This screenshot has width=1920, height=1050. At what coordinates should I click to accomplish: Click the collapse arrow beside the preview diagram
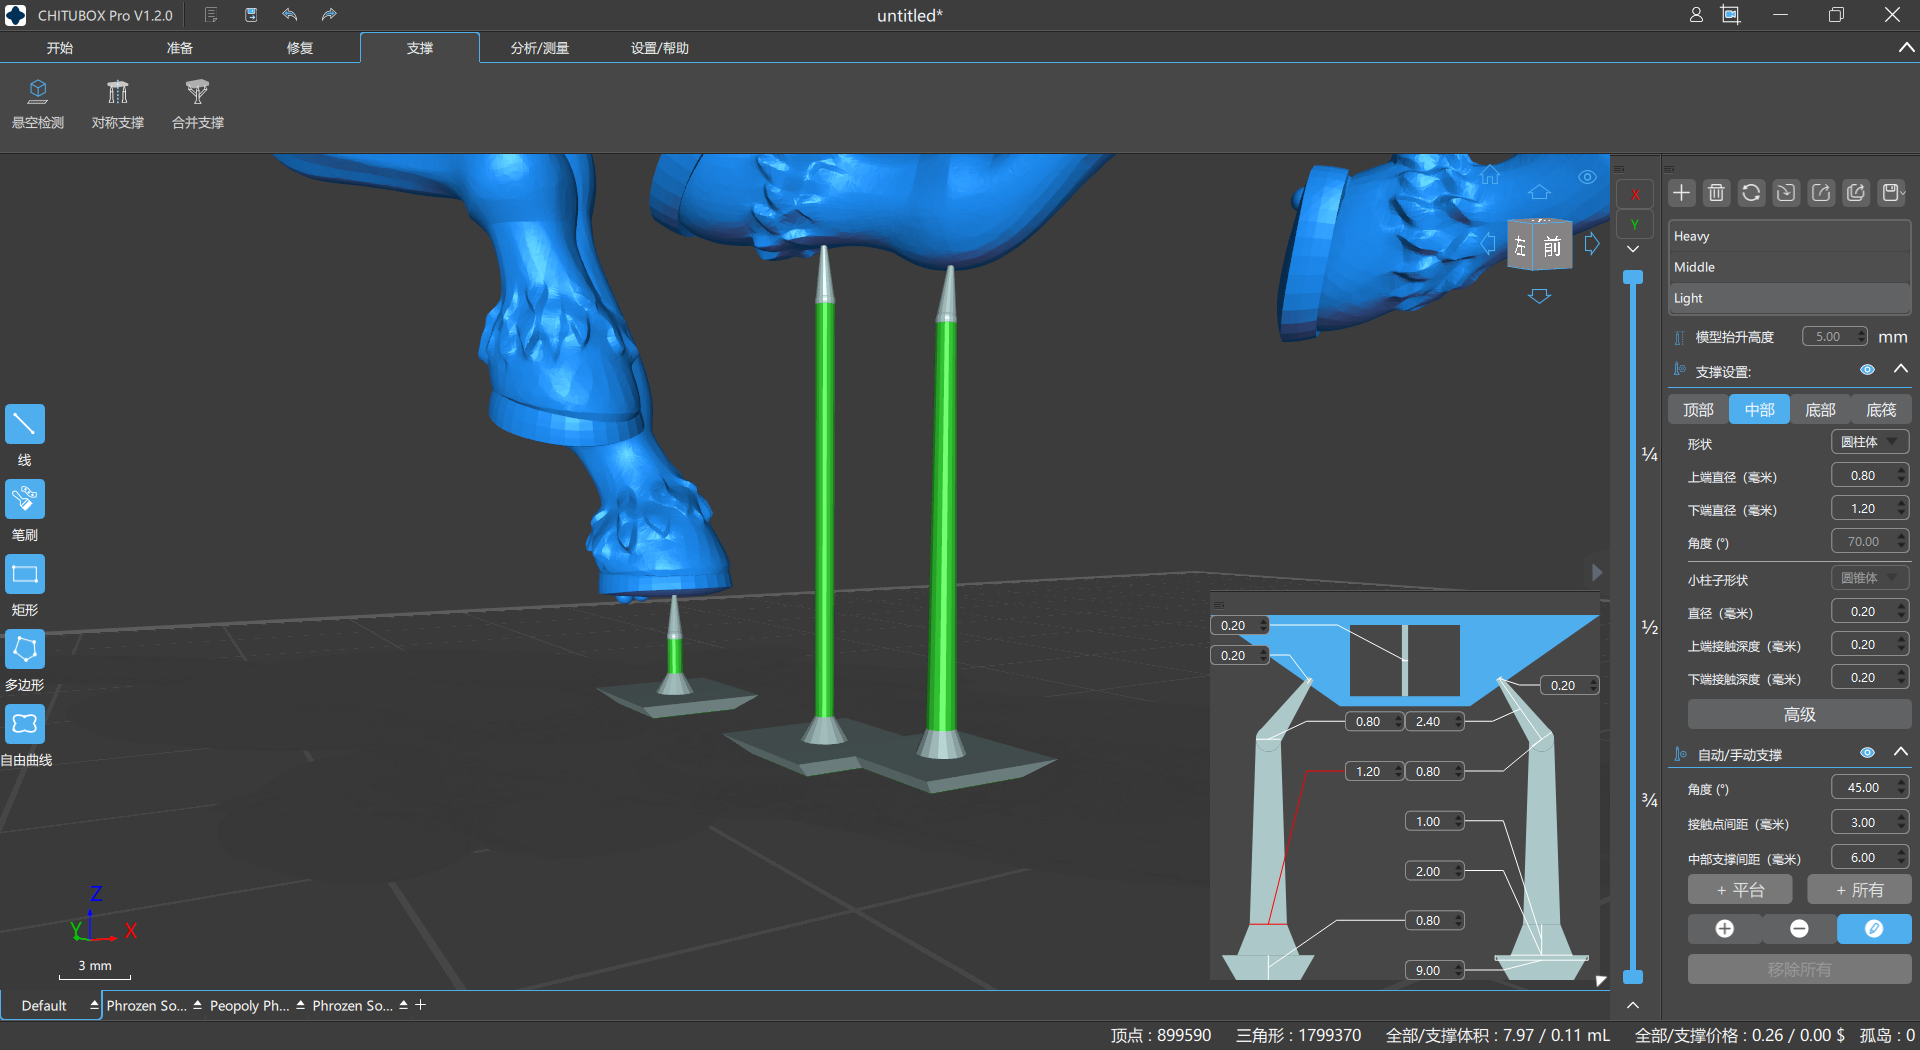tap(1597, 572)
